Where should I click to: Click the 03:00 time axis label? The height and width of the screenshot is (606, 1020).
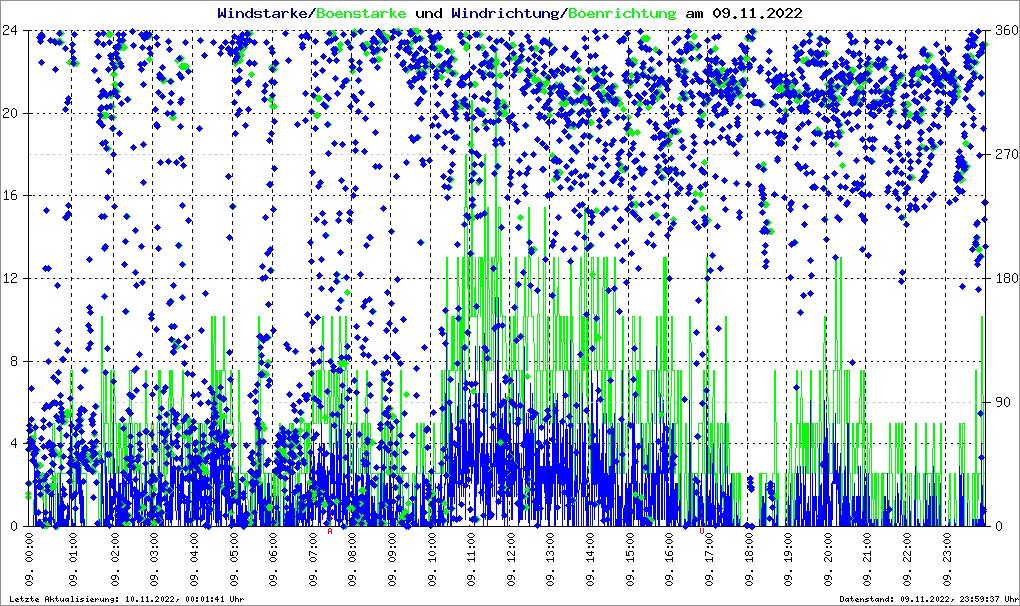coord(155,560)
